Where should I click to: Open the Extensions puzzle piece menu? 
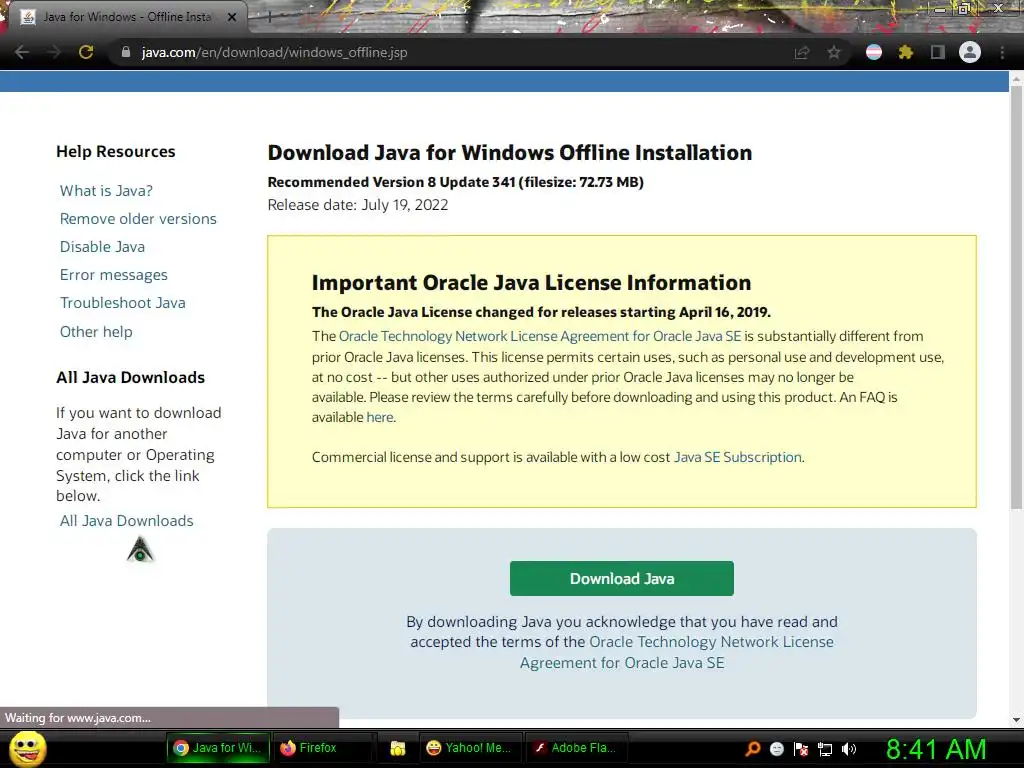pos(905,52)
